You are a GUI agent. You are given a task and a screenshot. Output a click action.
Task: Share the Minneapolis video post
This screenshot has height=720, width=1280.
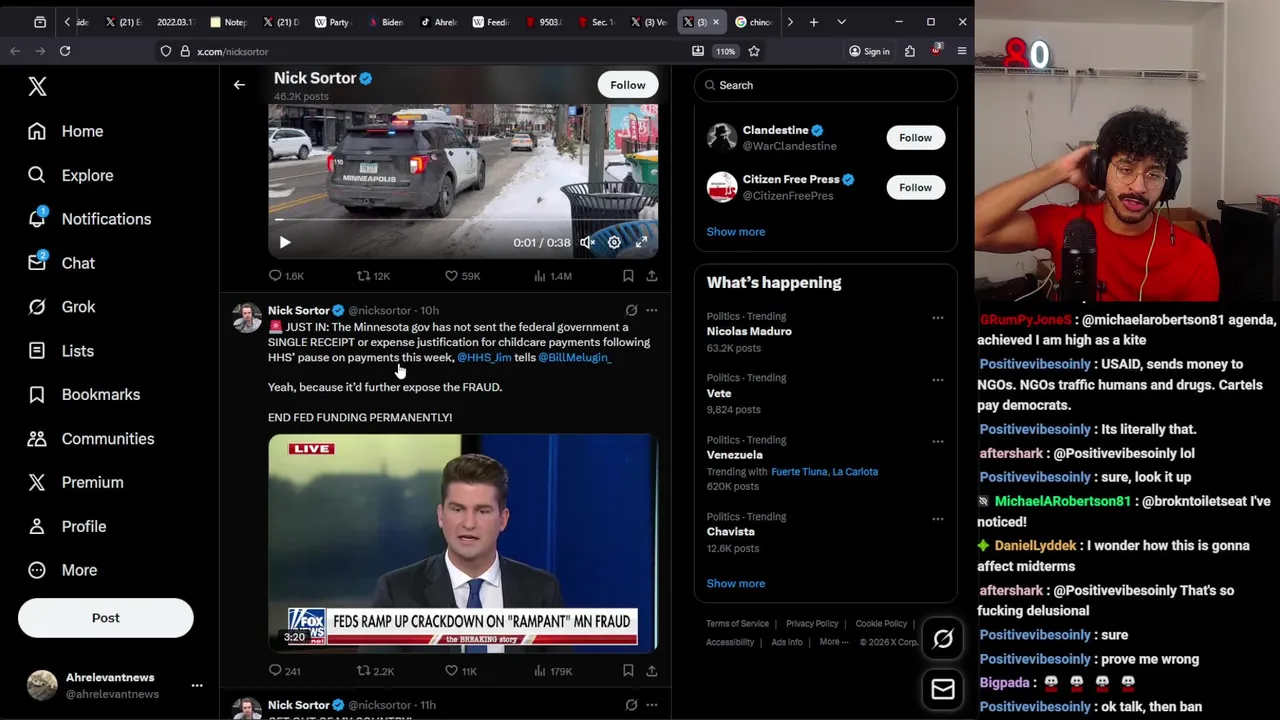651,276
